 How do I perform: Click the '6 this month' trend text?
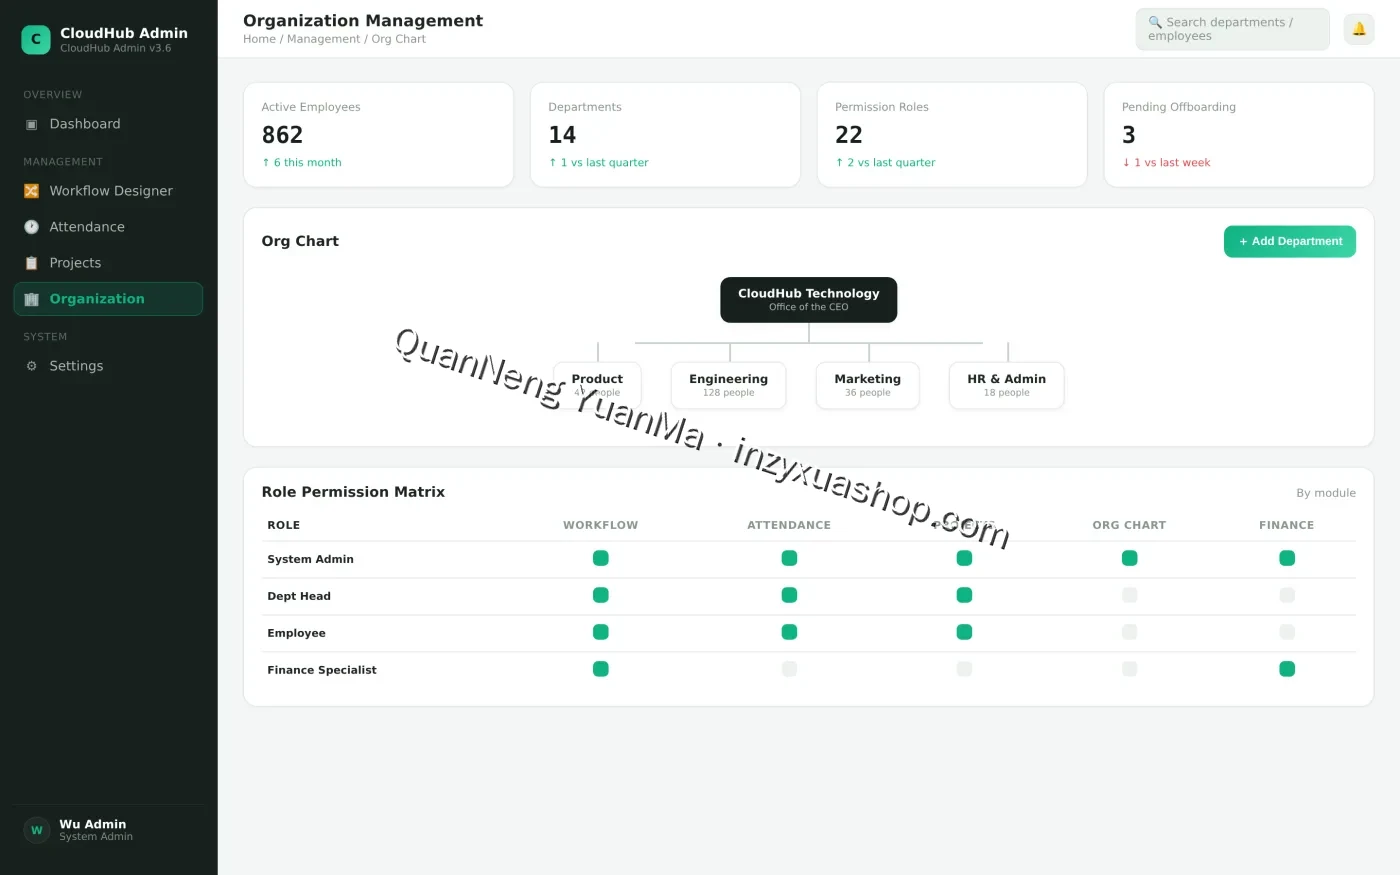pyautogui.click(x=302, y=162)
